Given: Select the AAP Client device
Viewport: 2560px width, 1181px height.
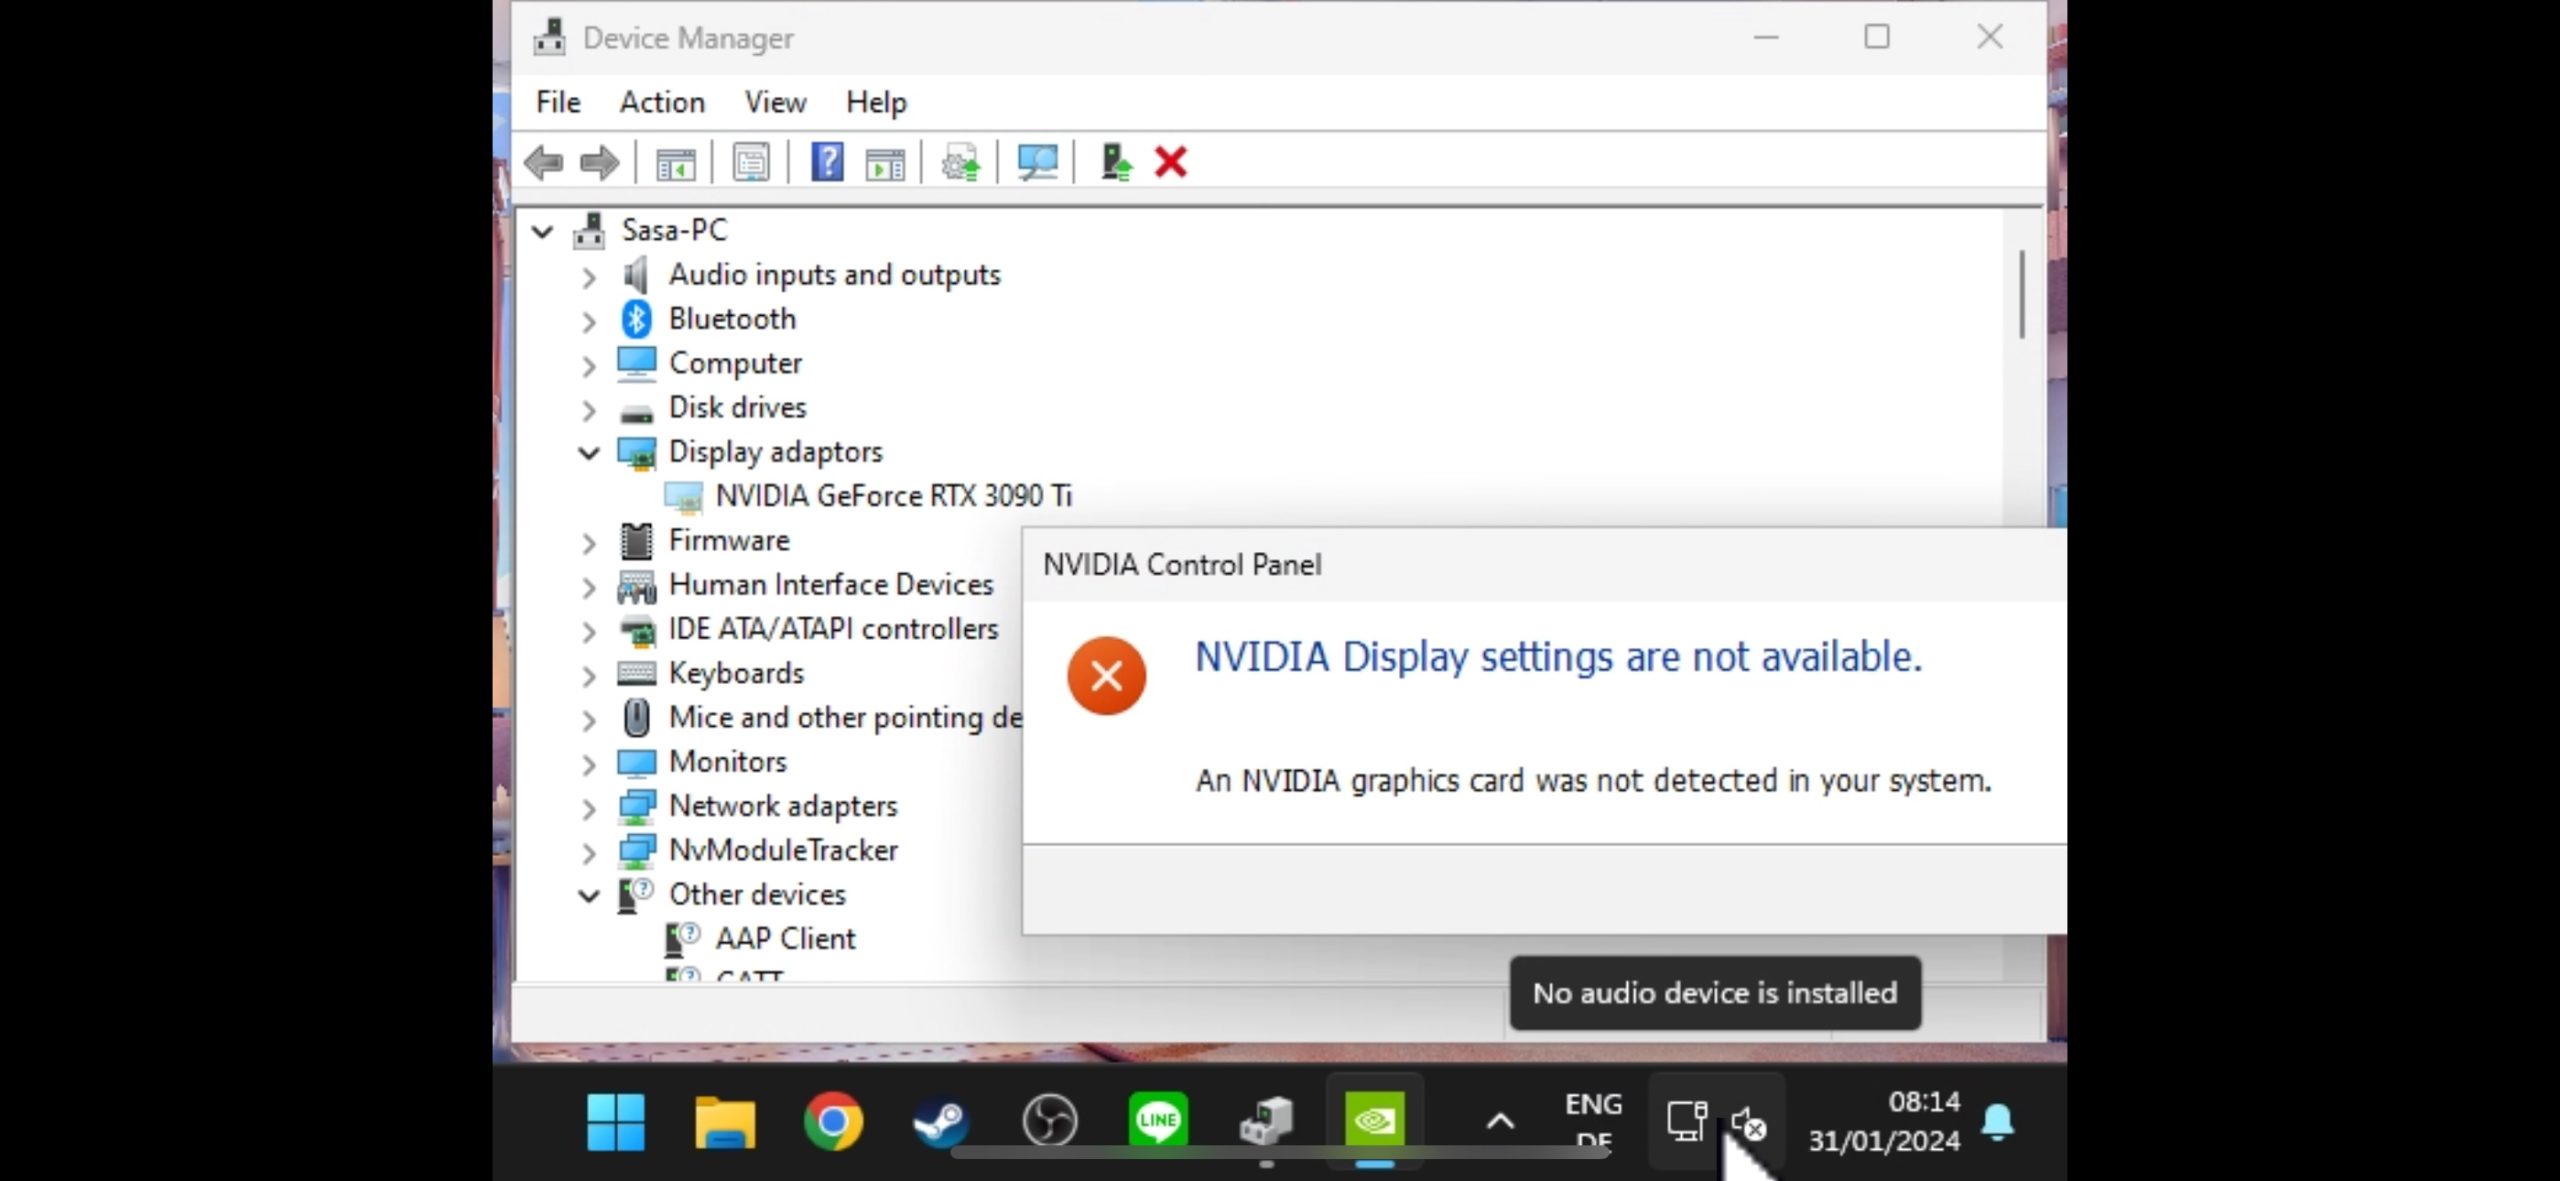Looking at the screenshot, I should (x=785, y=939).
